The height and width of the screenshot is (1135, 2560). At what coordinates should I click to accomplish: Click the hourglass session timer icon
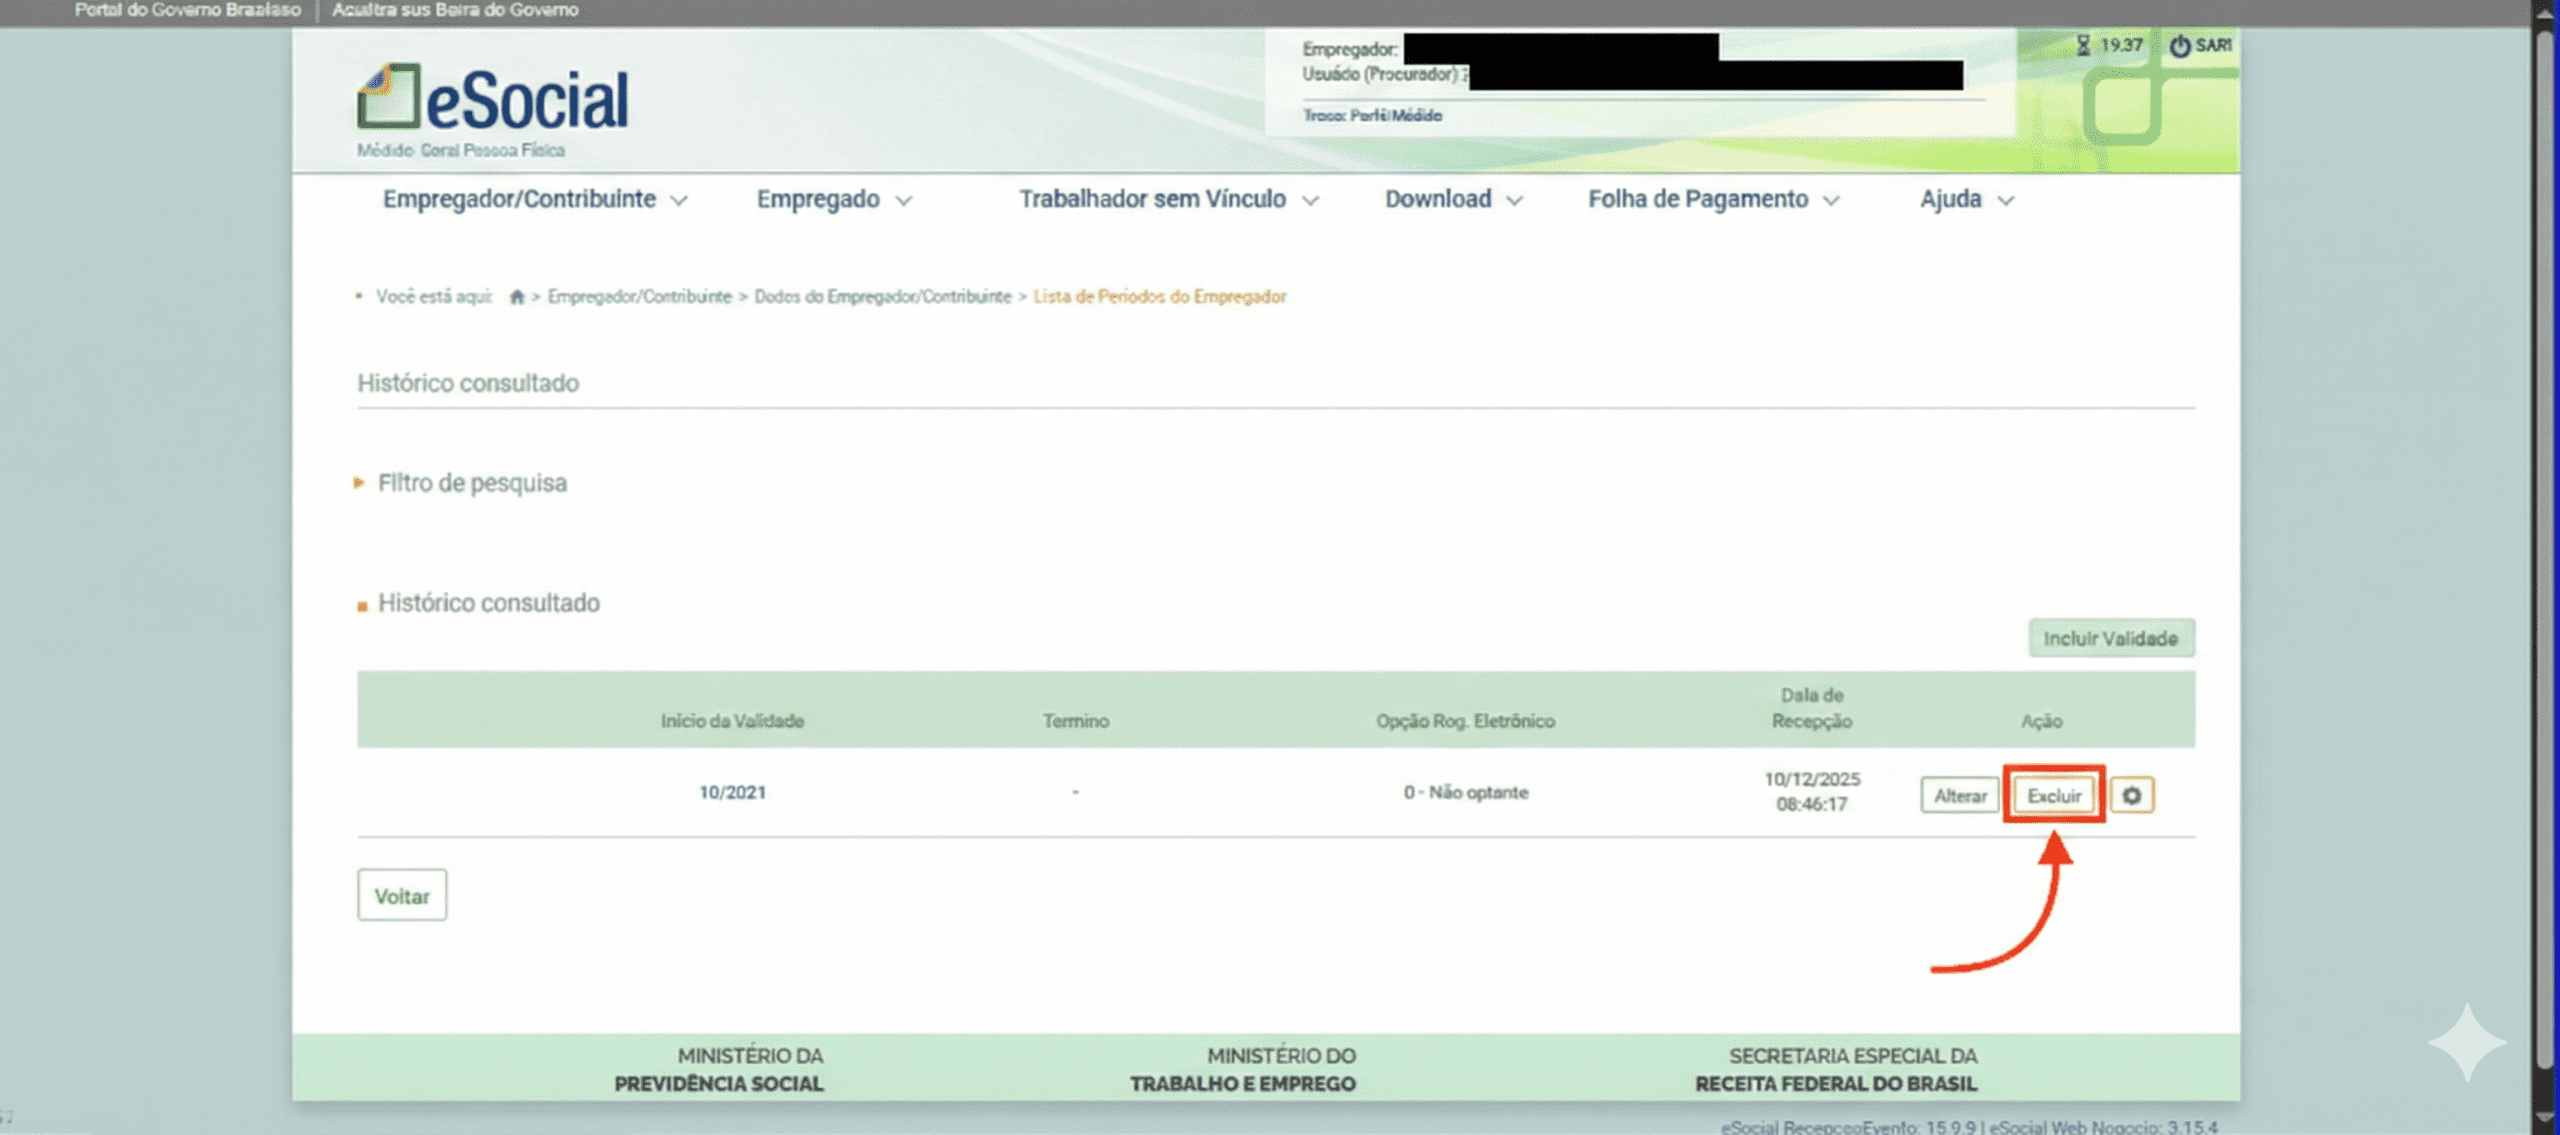2083,46
